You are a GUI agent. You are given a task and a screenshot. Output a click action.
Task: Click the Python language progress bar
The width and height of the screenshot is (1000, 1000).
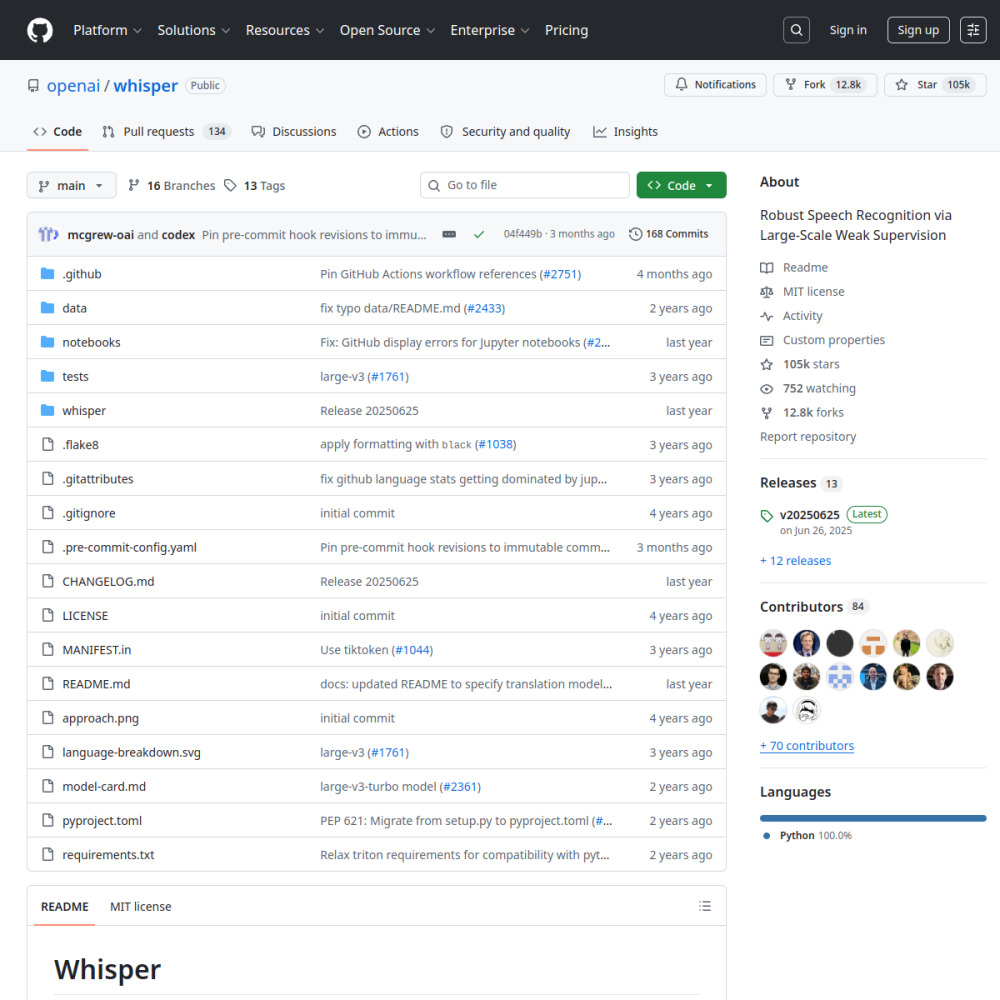873,818
